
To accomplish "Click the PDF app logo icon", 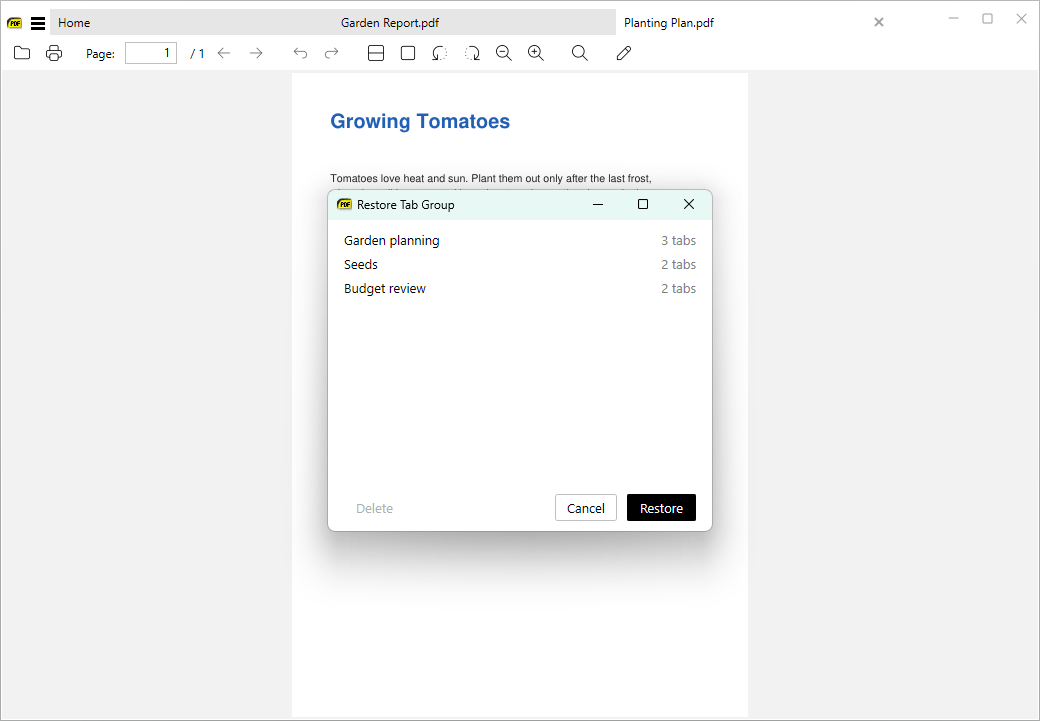I will [x=15, y=23].
